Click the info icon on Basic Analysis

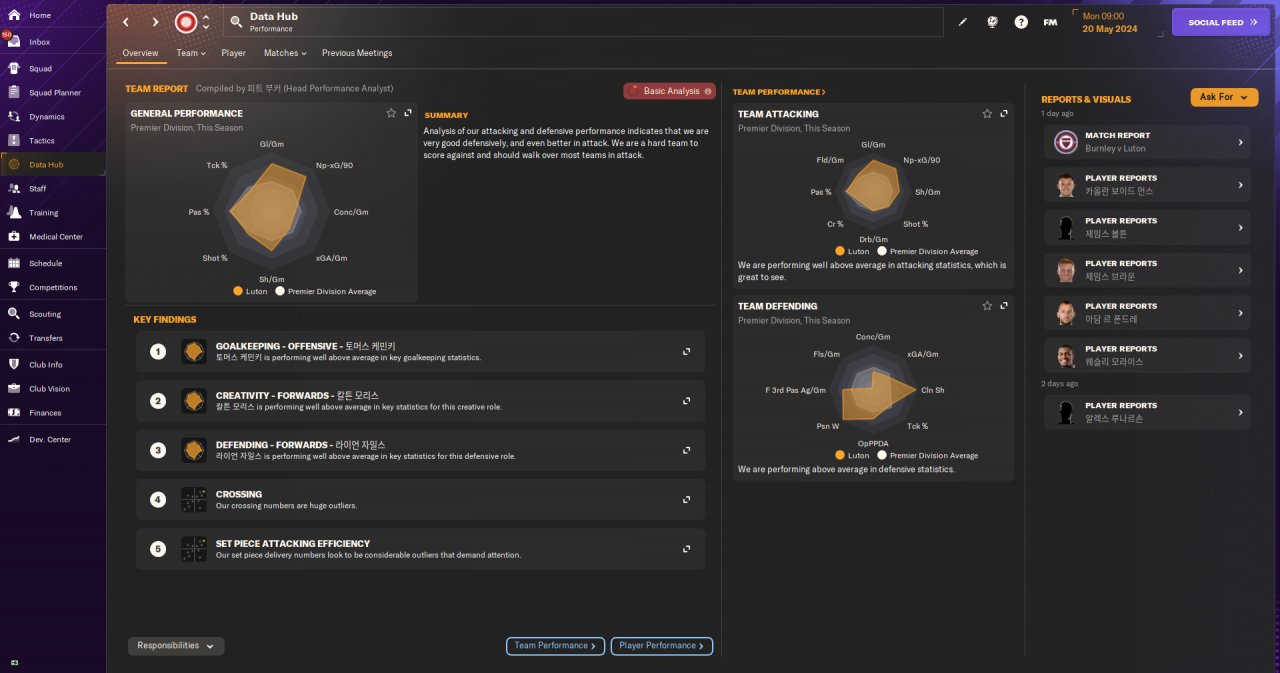(708, 91)
